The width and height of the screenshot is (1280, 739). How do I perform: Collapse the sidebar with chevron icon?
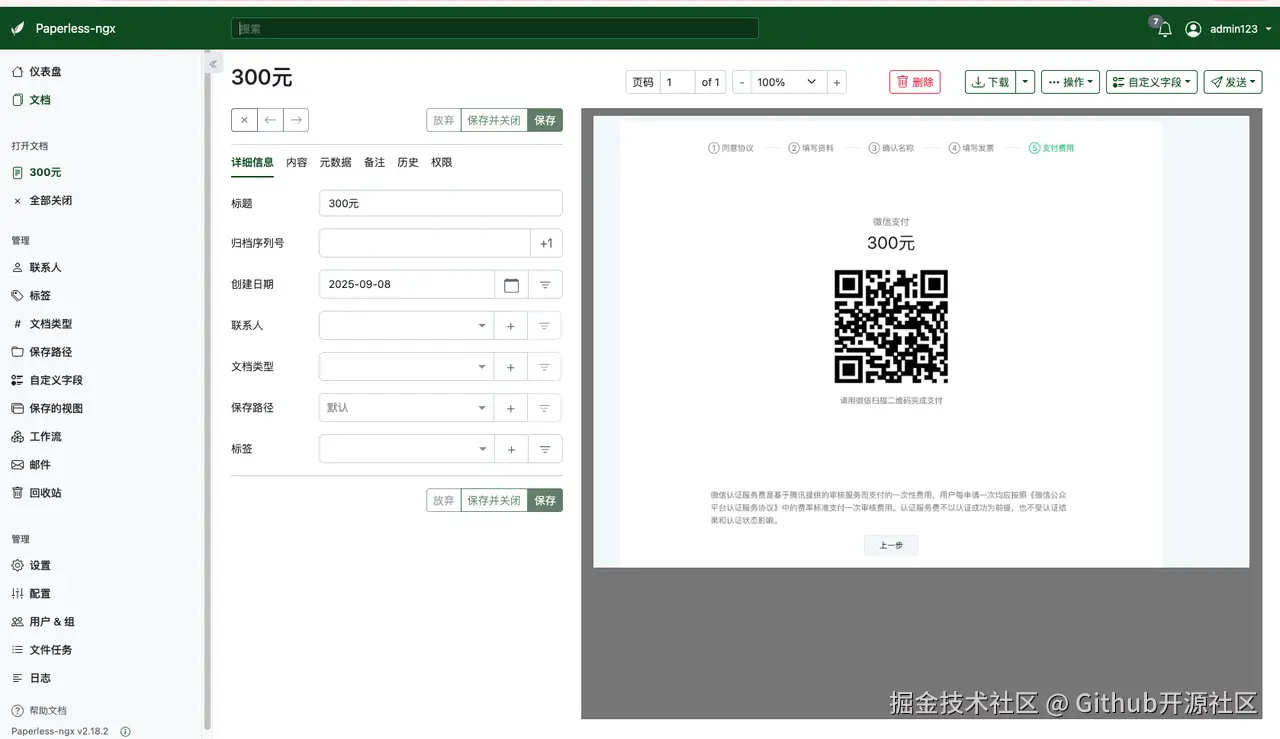(x=213, y=64)
